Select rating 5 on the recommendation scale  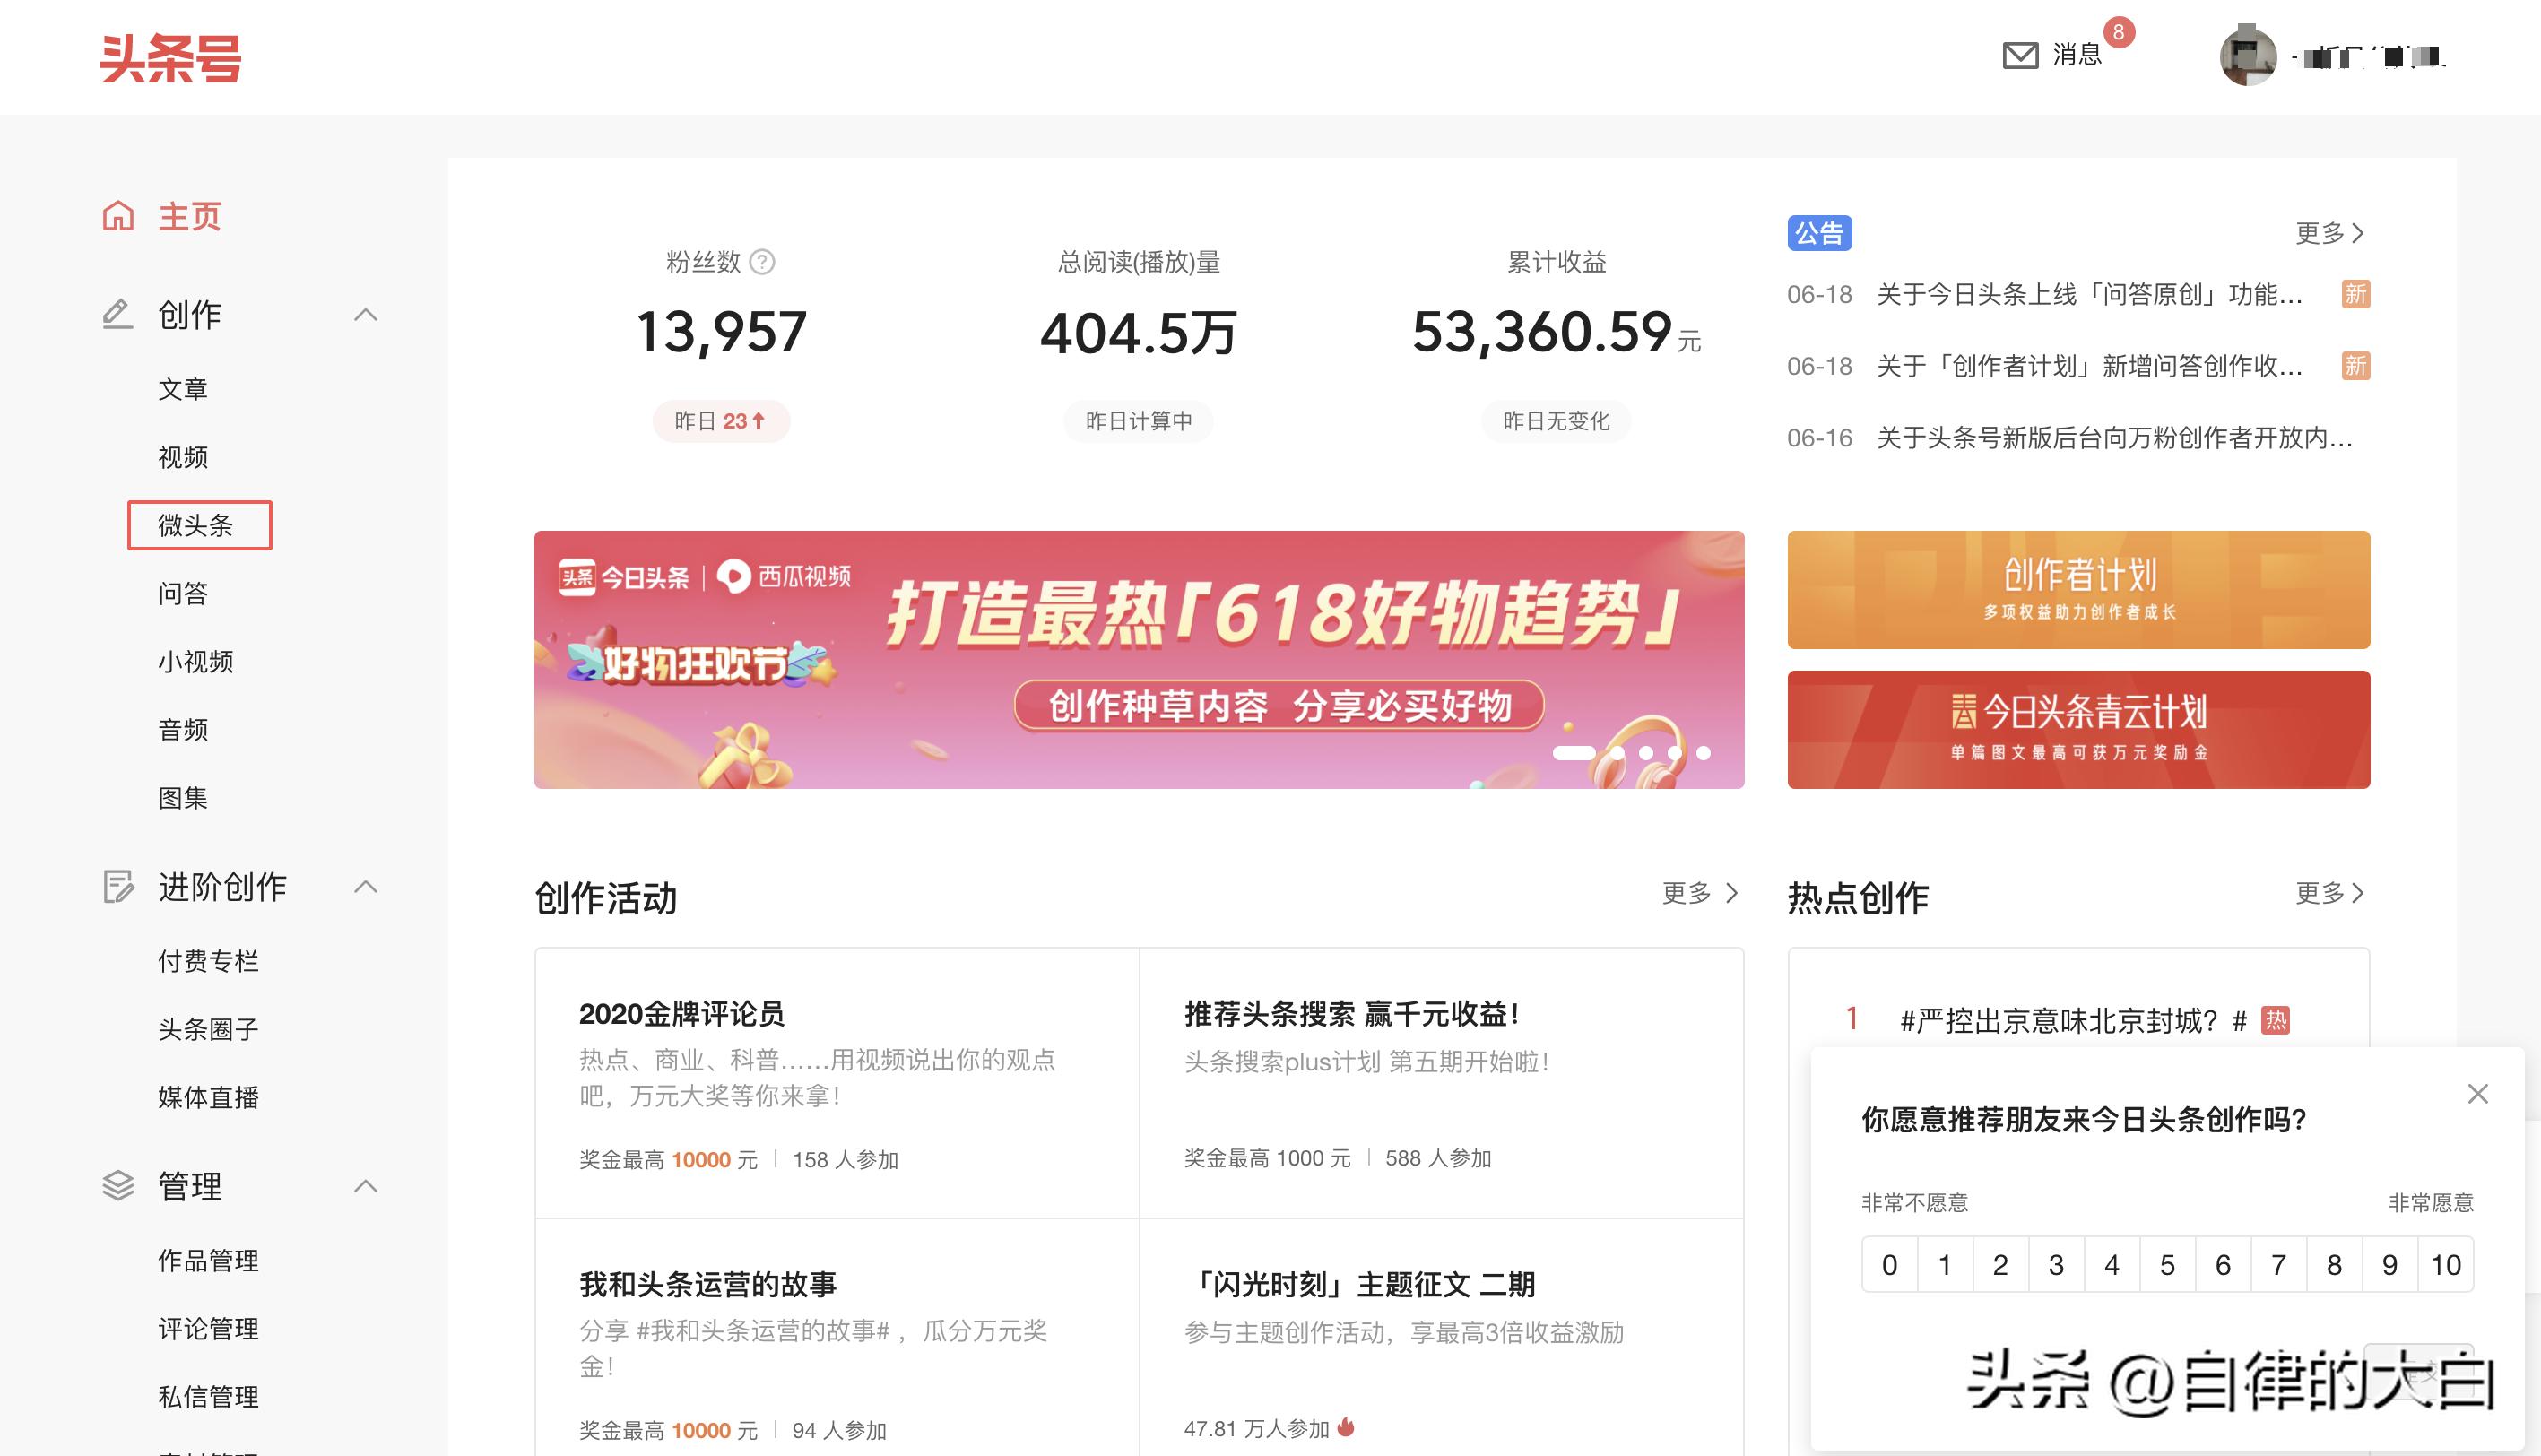2167,1264
